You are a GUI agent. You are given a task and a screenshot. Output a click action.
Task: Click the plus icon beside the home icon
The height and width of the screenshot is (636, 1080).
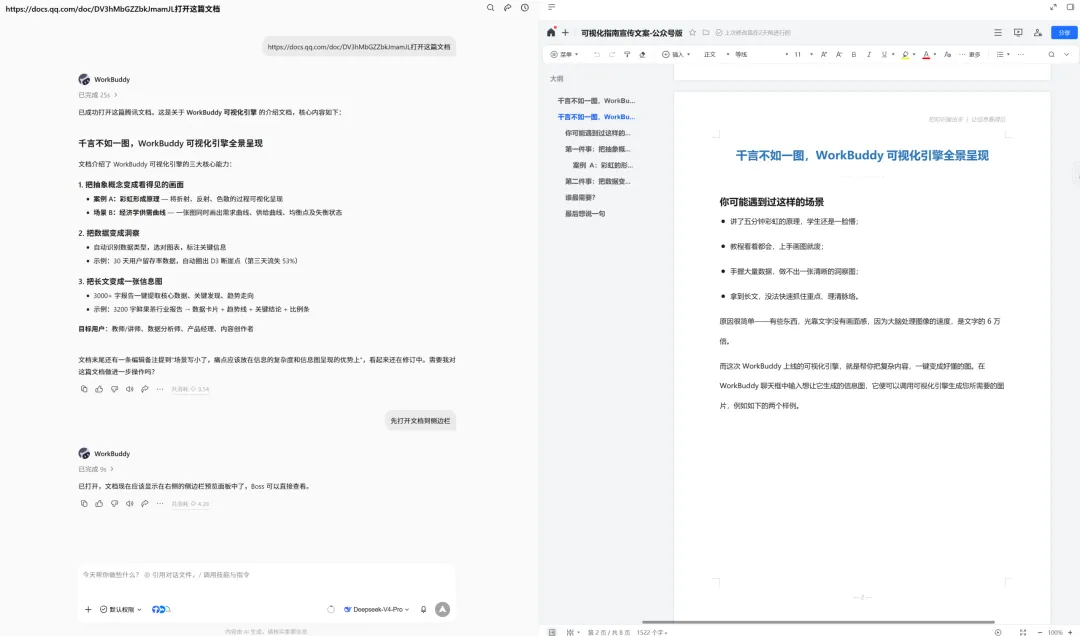[565, 32]
